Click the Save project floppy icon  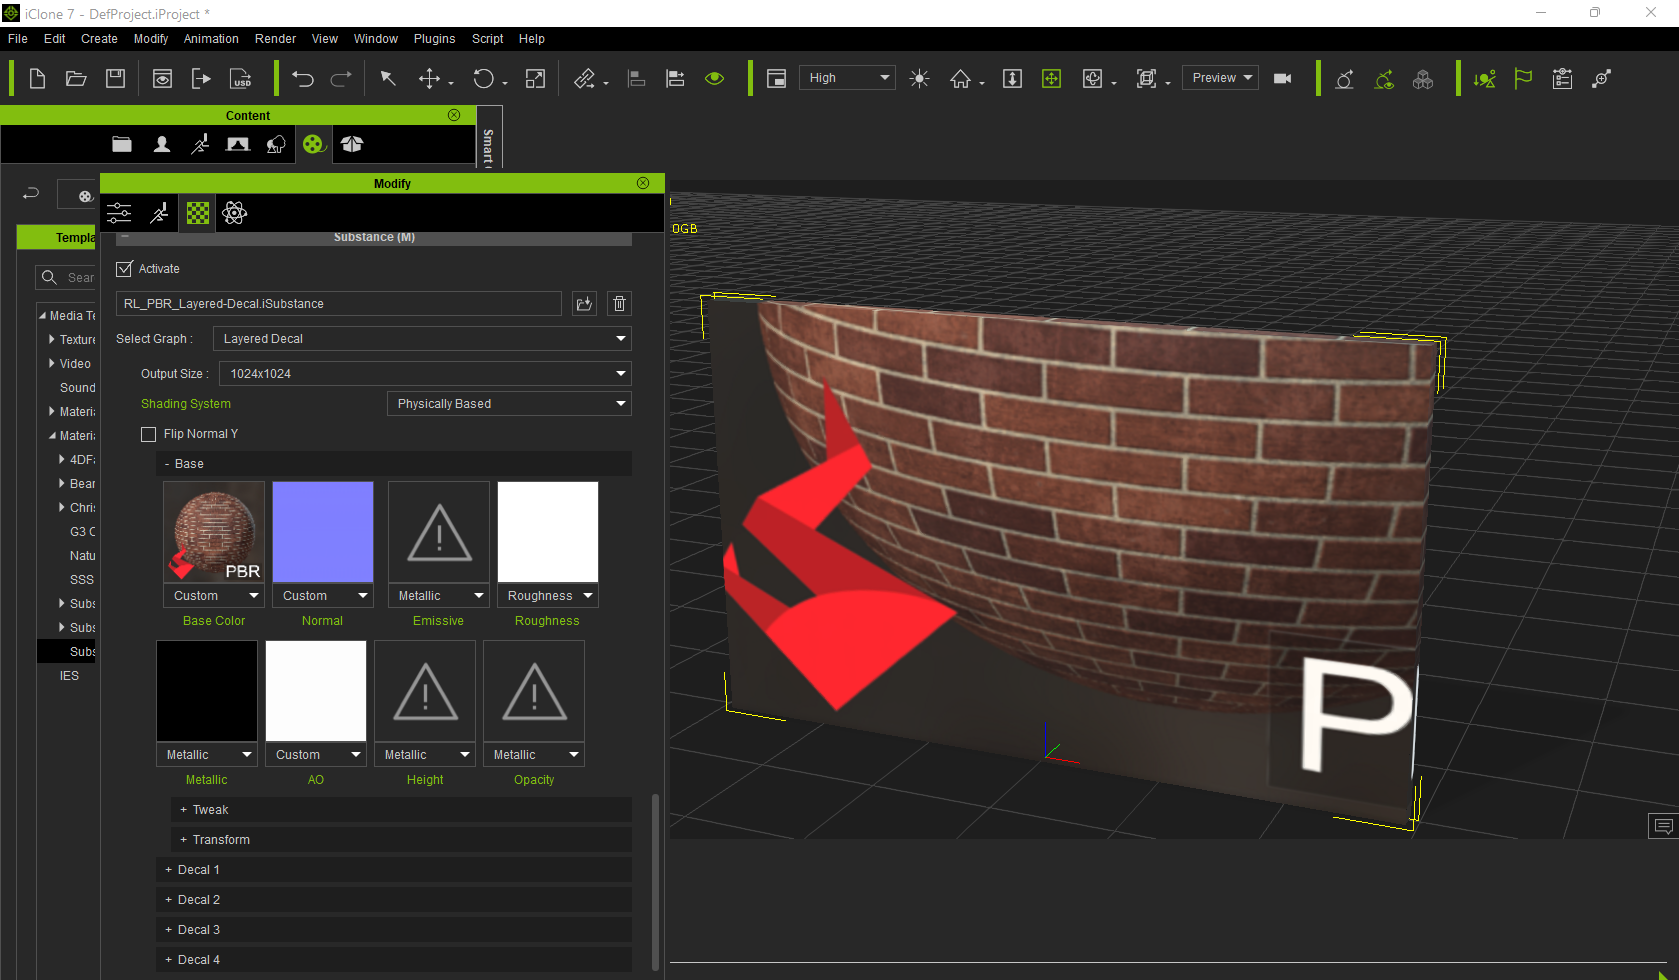click(x=116, y=78)
